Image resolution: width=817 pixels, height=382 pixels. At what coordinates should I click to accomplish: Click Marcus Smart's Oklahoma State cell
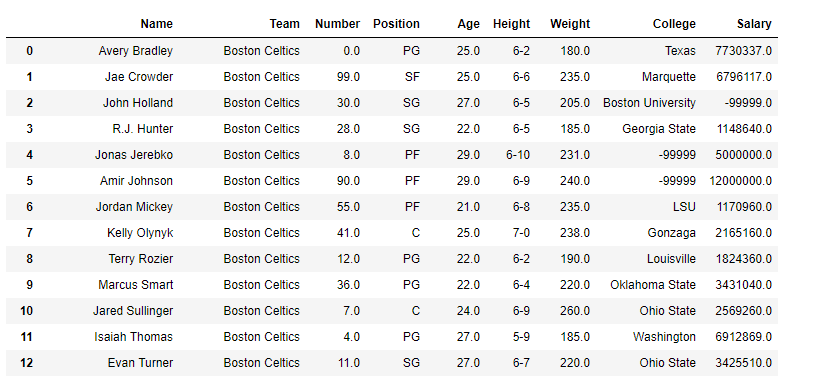pos(653,285)
